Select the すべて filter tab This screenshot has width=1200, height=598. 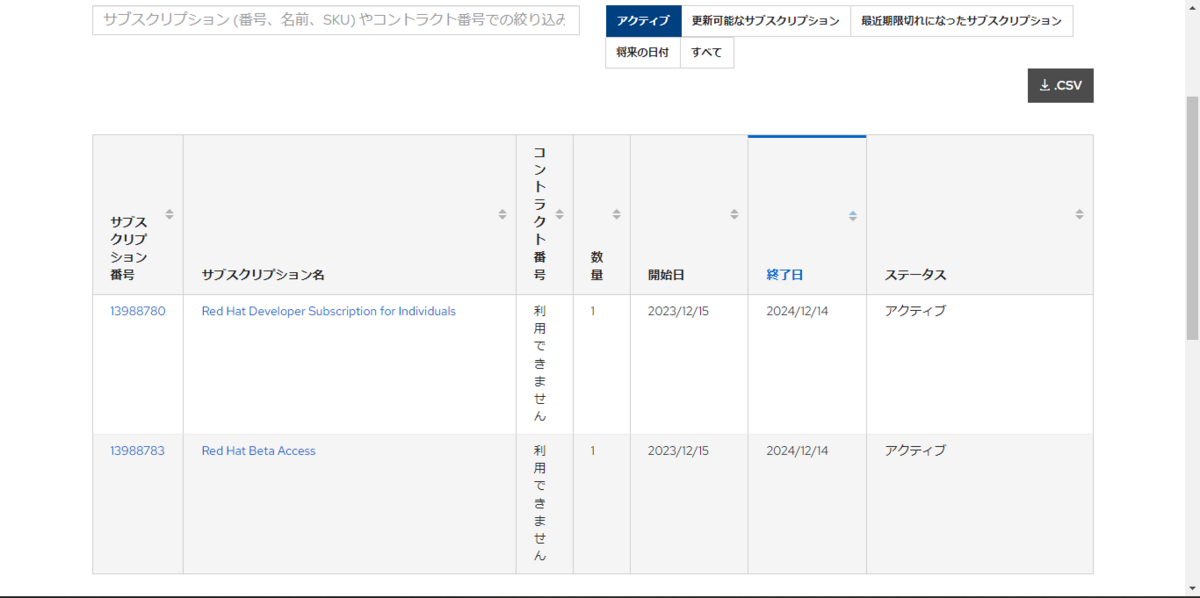[706, 53]
